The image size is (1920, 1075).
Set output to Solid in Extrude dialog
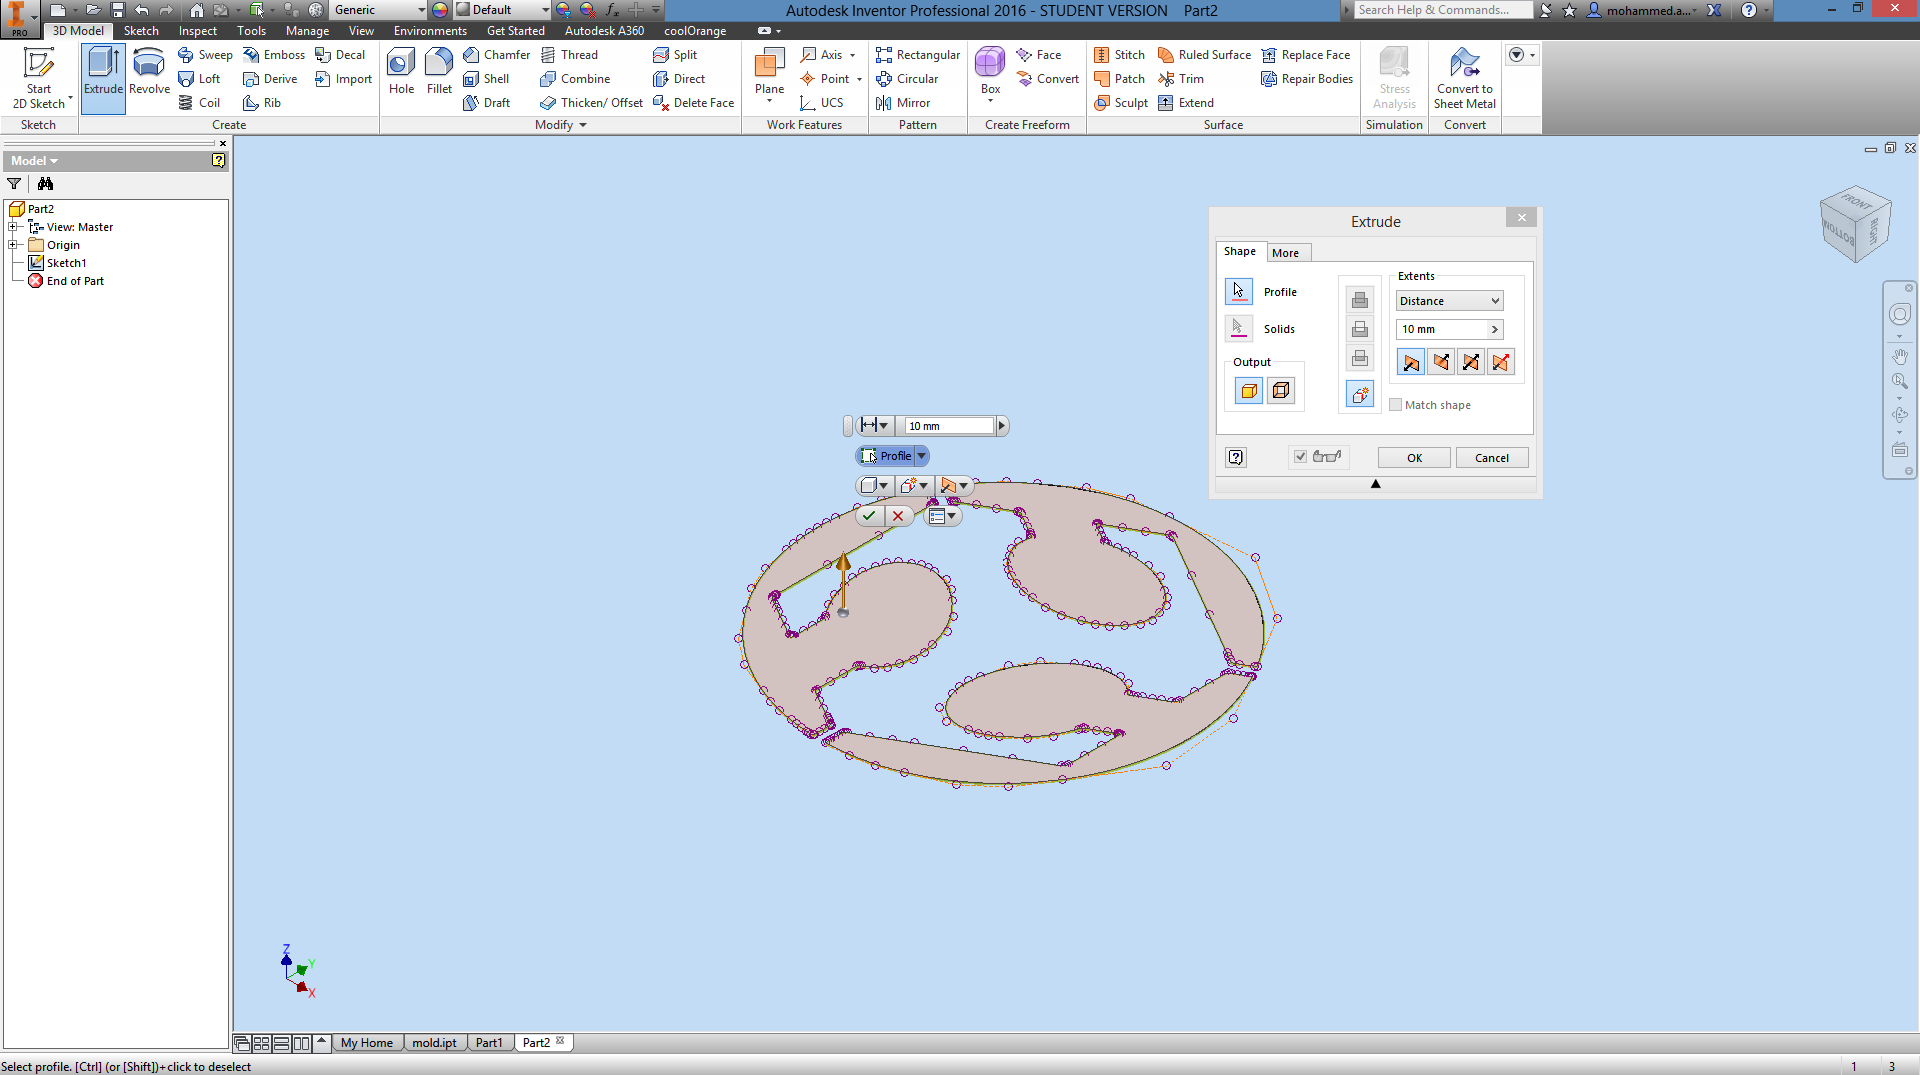click(x=1249, y=391)
